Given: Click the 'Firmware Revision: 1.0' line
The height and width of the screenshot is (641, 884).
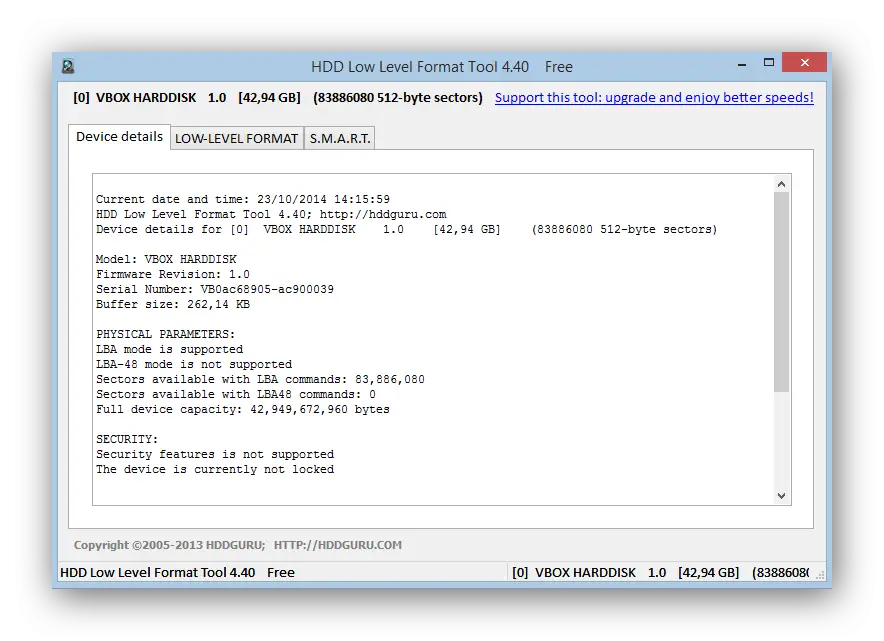Looking at the screenshot, I should [x=173, y=274].
